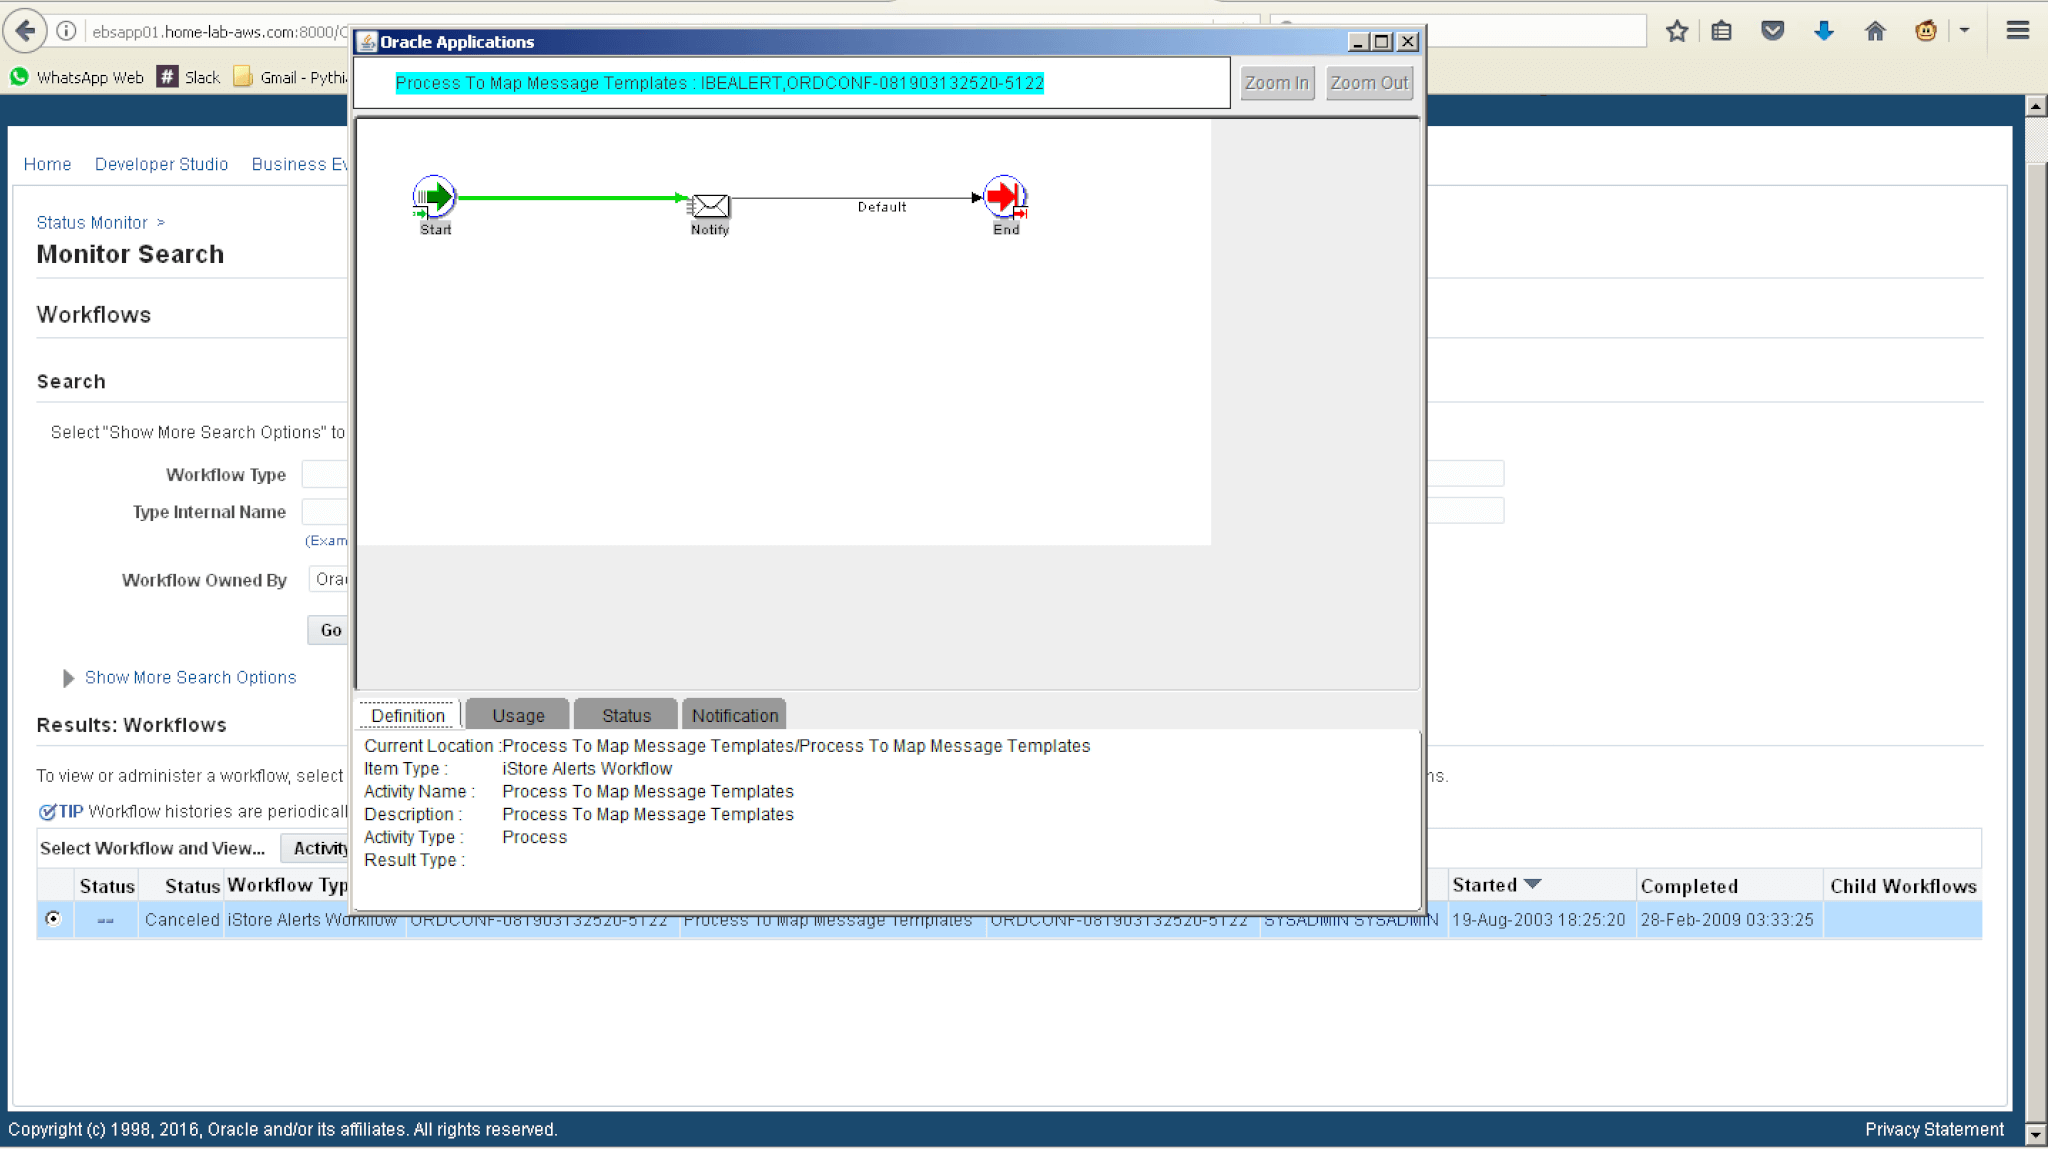Click the bookmark star icon
Viewport: 2048px width, 1149px height.
pyautogui.click(x=1677, y=31)
